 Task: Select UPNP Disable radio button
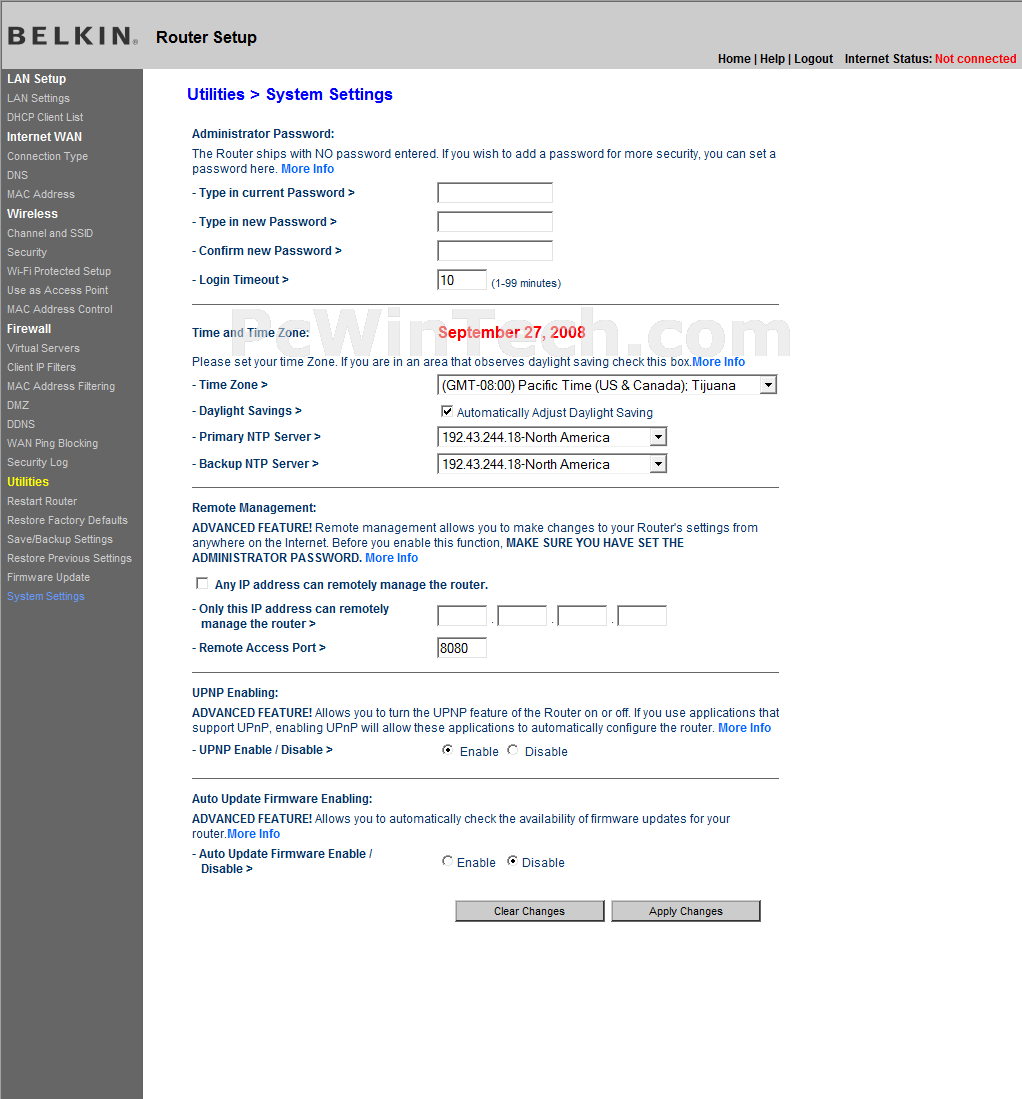pos(512,750)
